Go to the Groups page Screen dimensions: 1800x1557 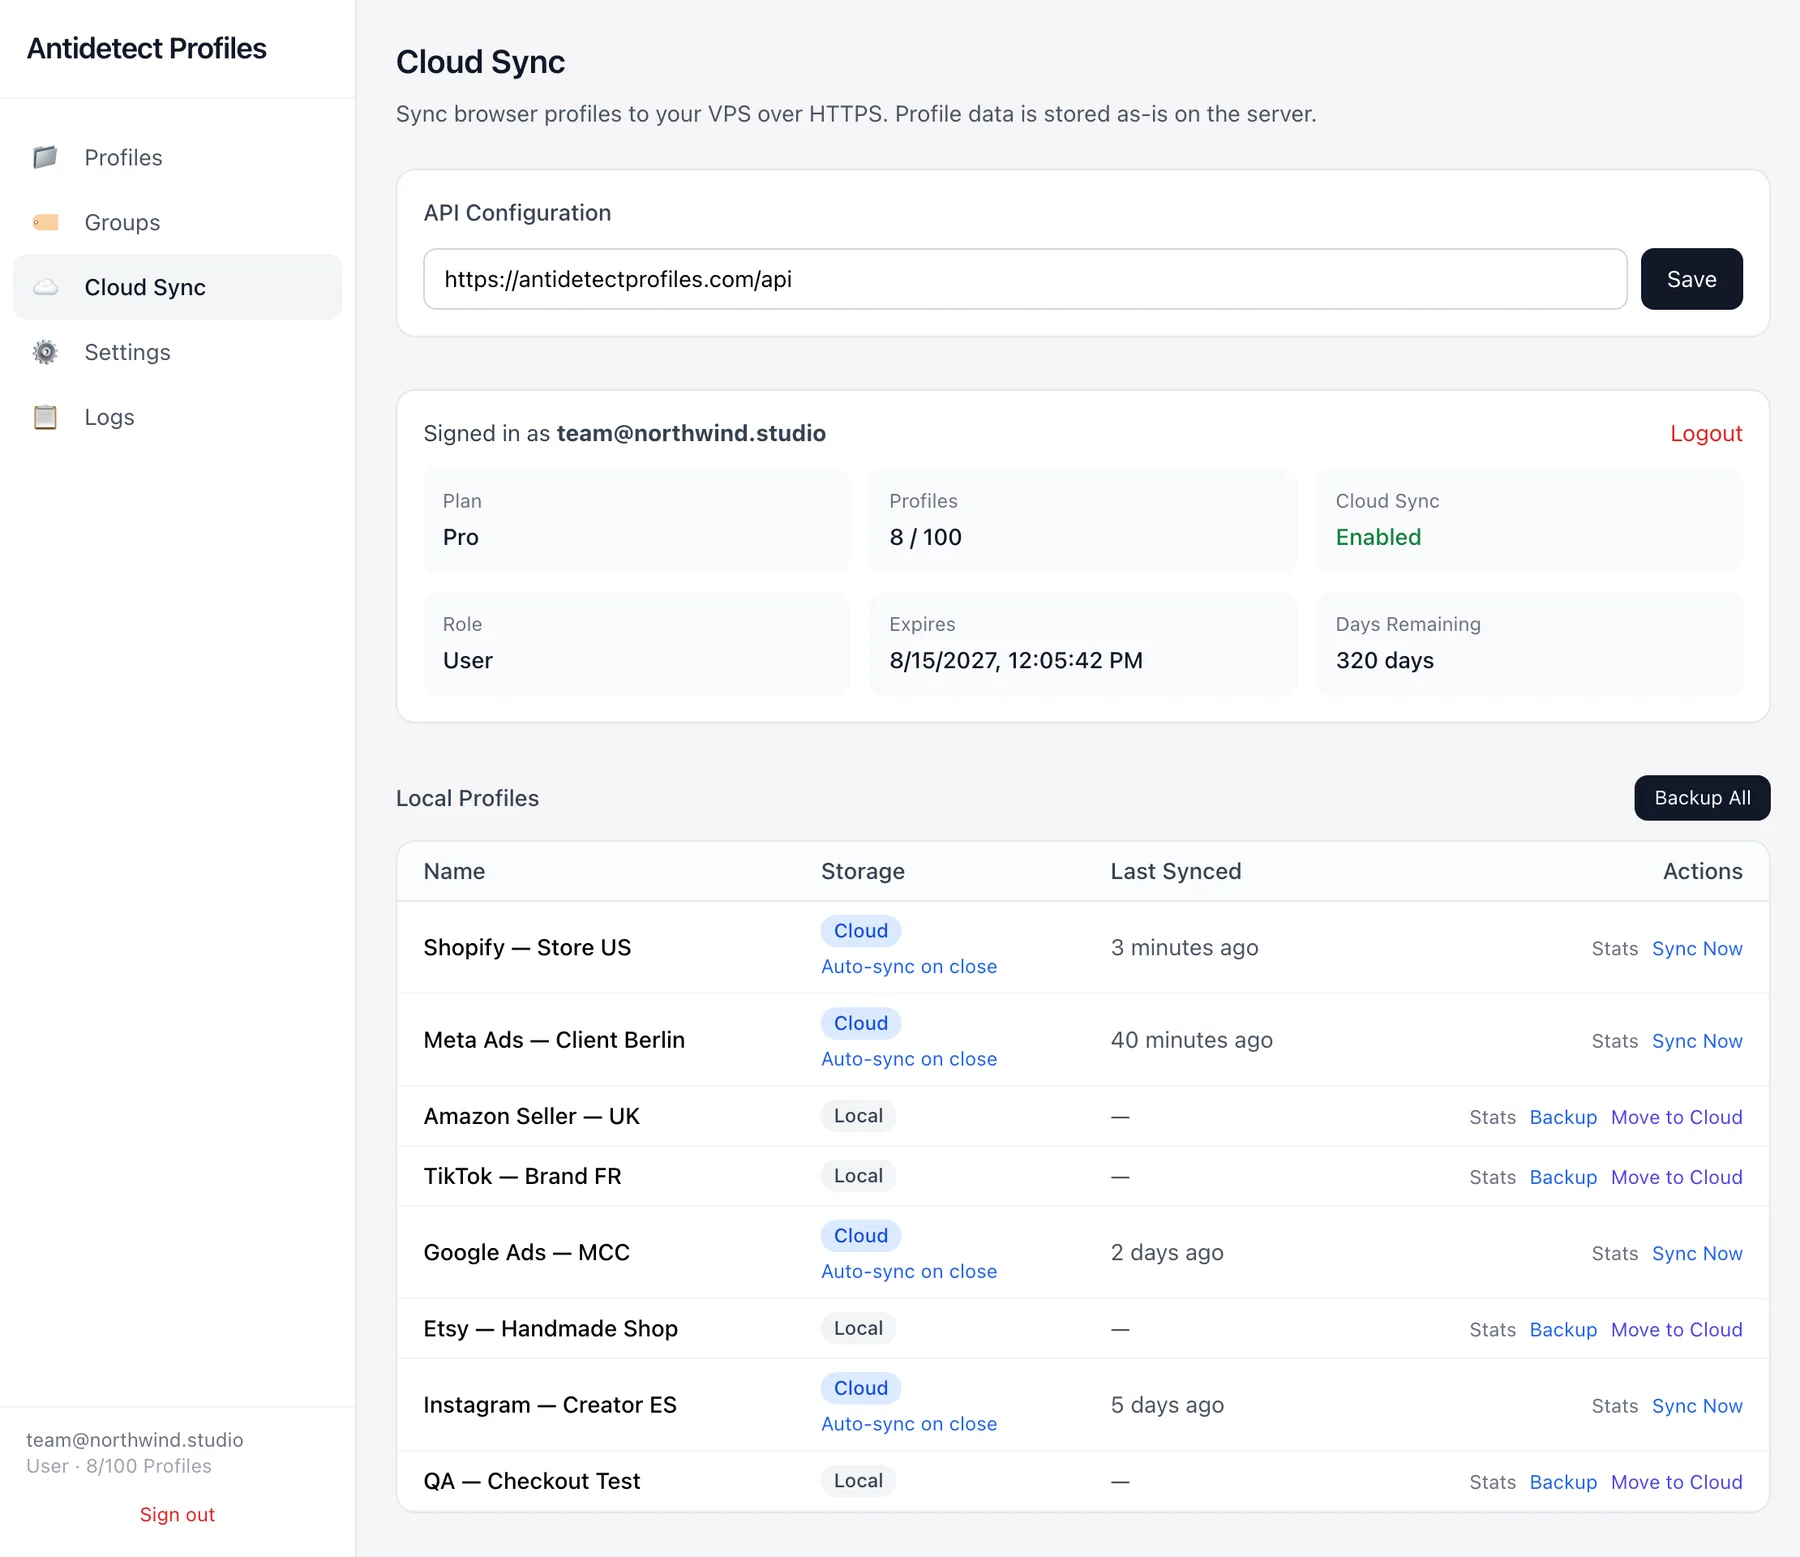point(177,222)
